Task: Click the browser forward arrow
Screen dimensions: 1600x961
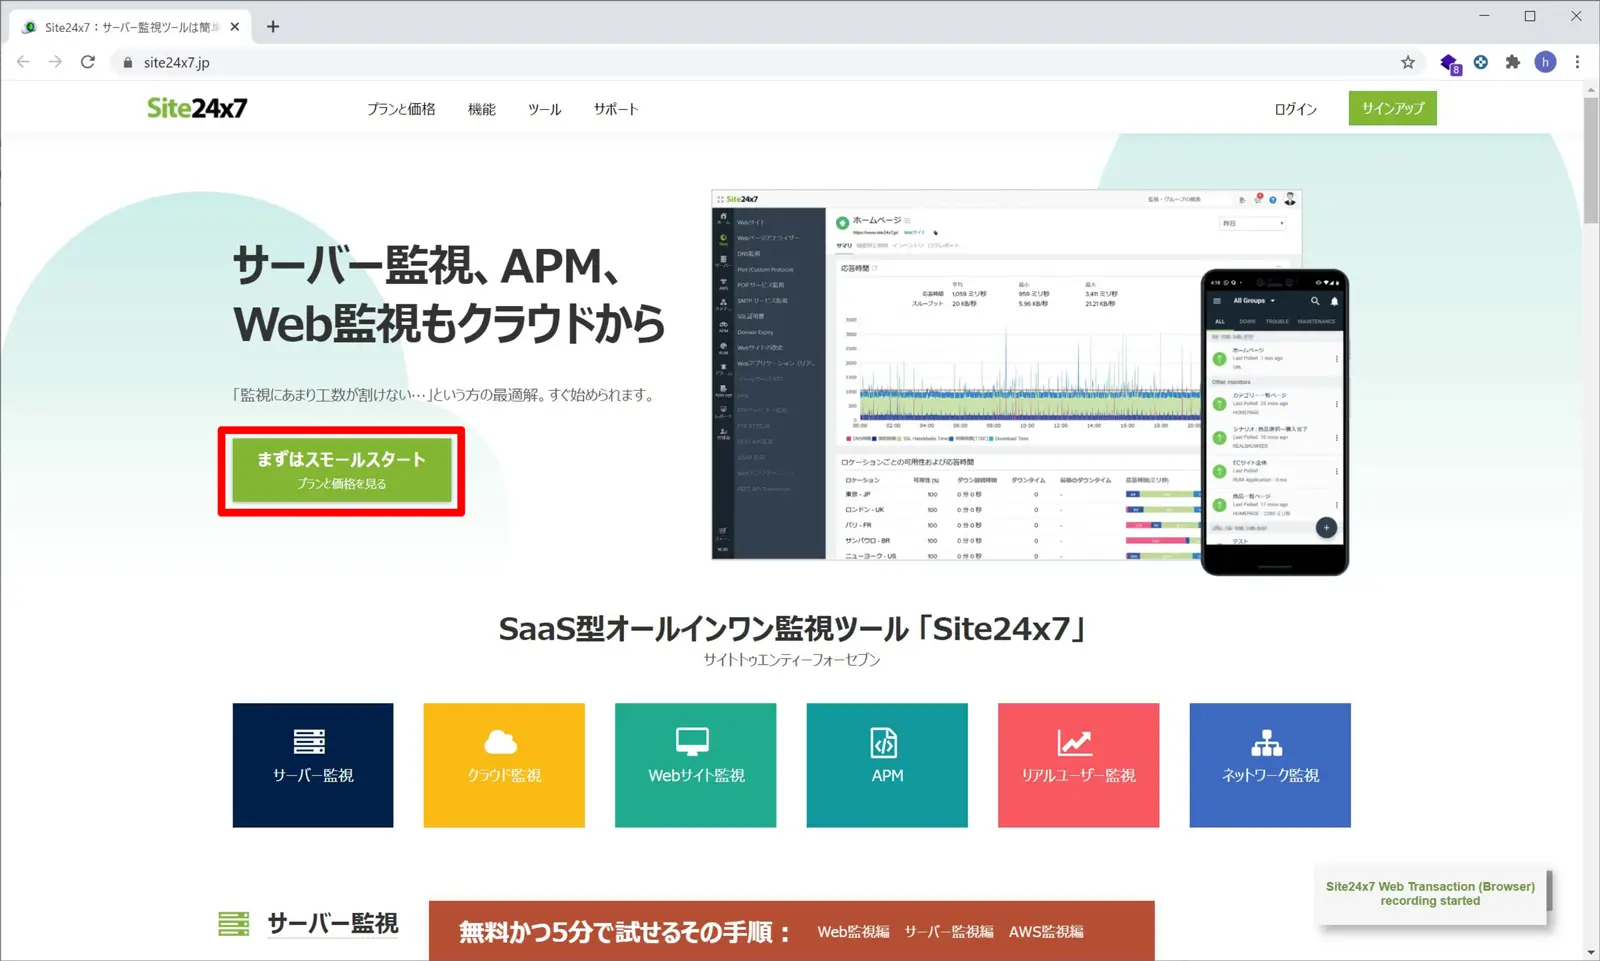Action: click(x=55, y=62)
